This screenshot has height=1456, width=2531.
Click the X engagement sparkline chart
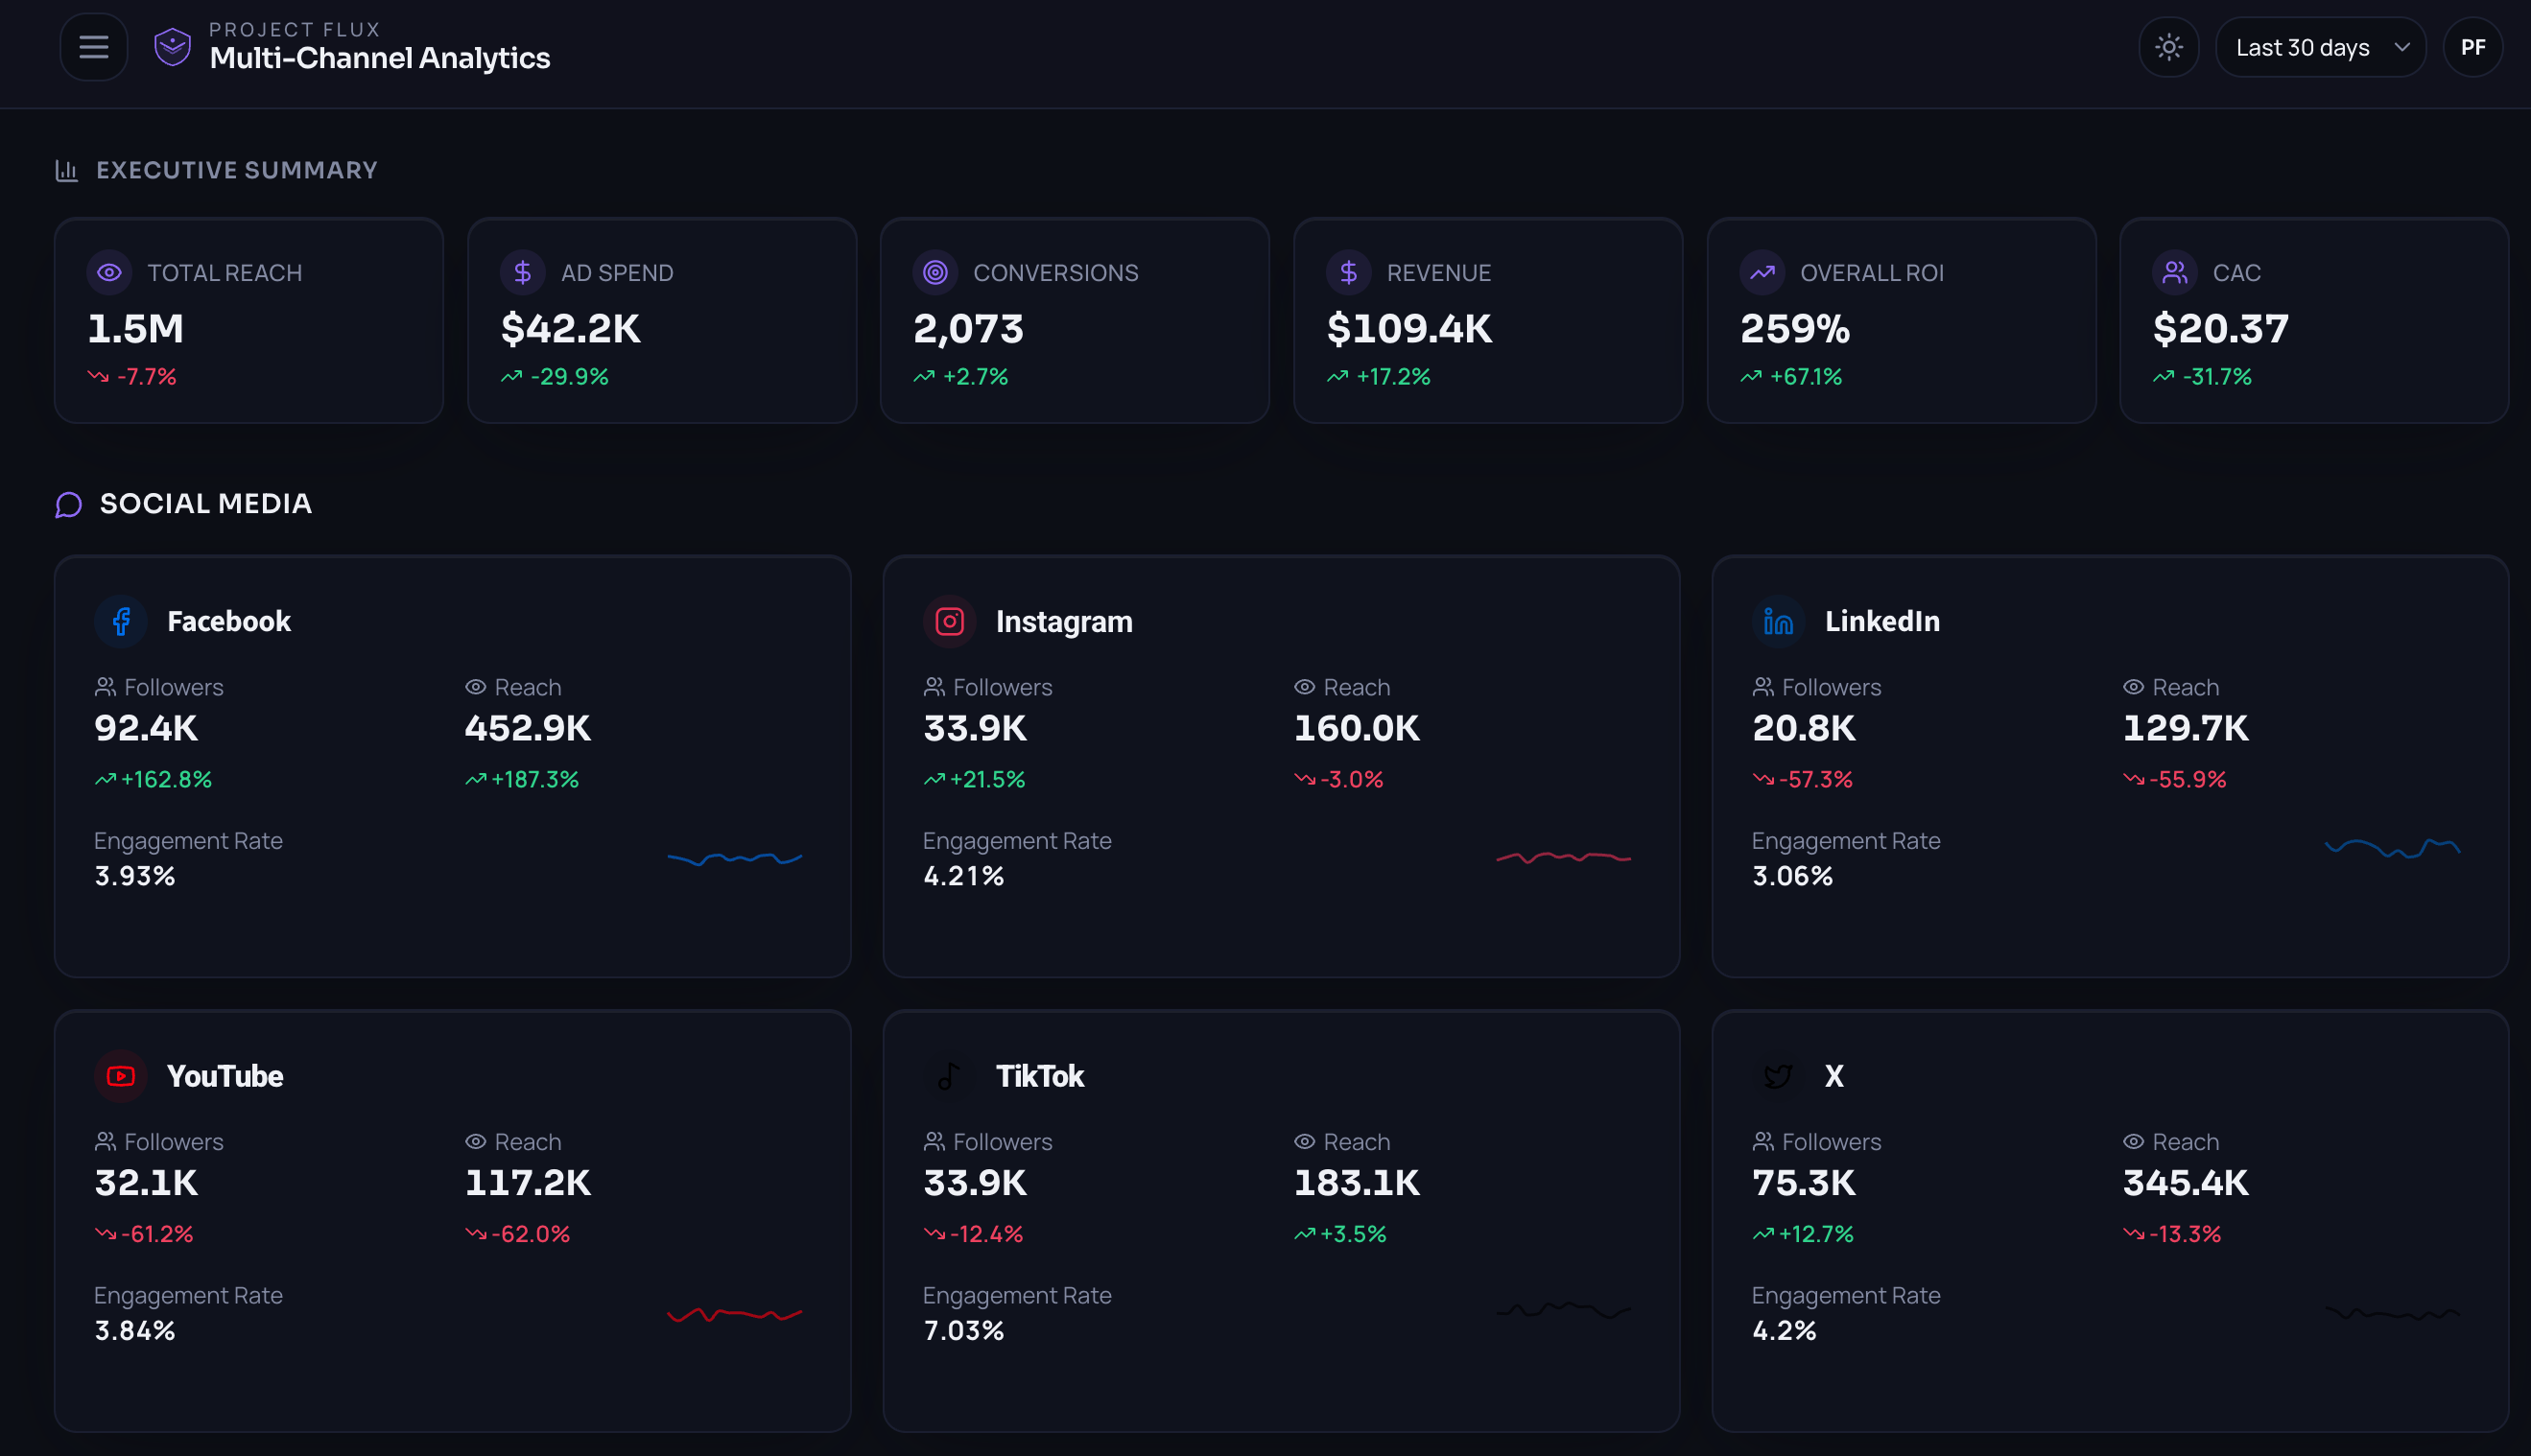point(2392,1313)
